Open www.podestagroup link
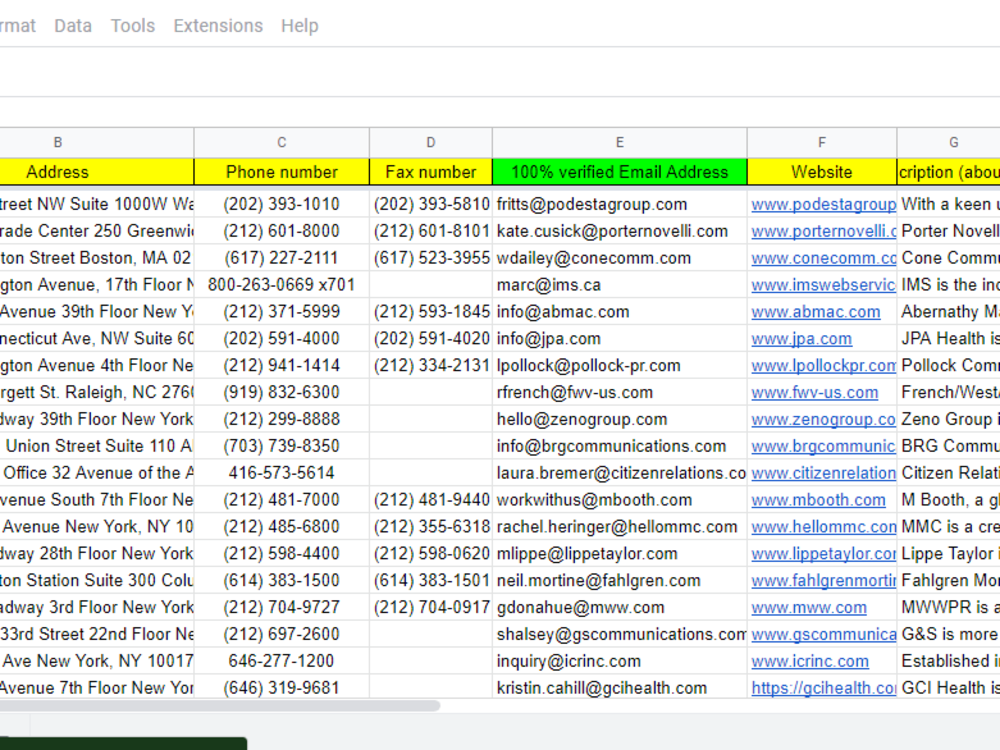Image resolution: width=1000 pixels, height=750 pixels. point(823,204)
